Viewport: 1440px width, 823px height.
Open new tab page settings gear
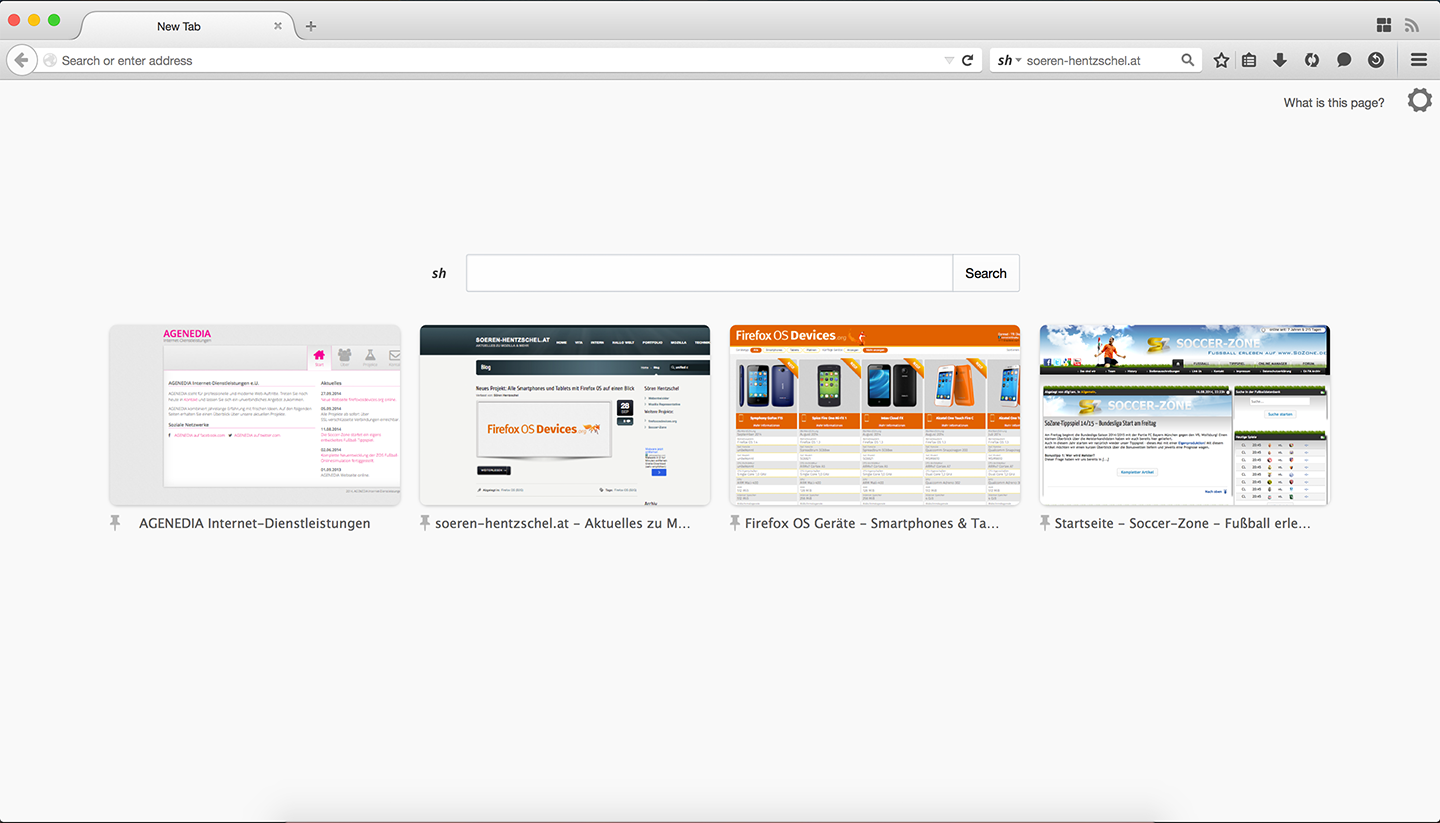click(x=1419, y=100)
